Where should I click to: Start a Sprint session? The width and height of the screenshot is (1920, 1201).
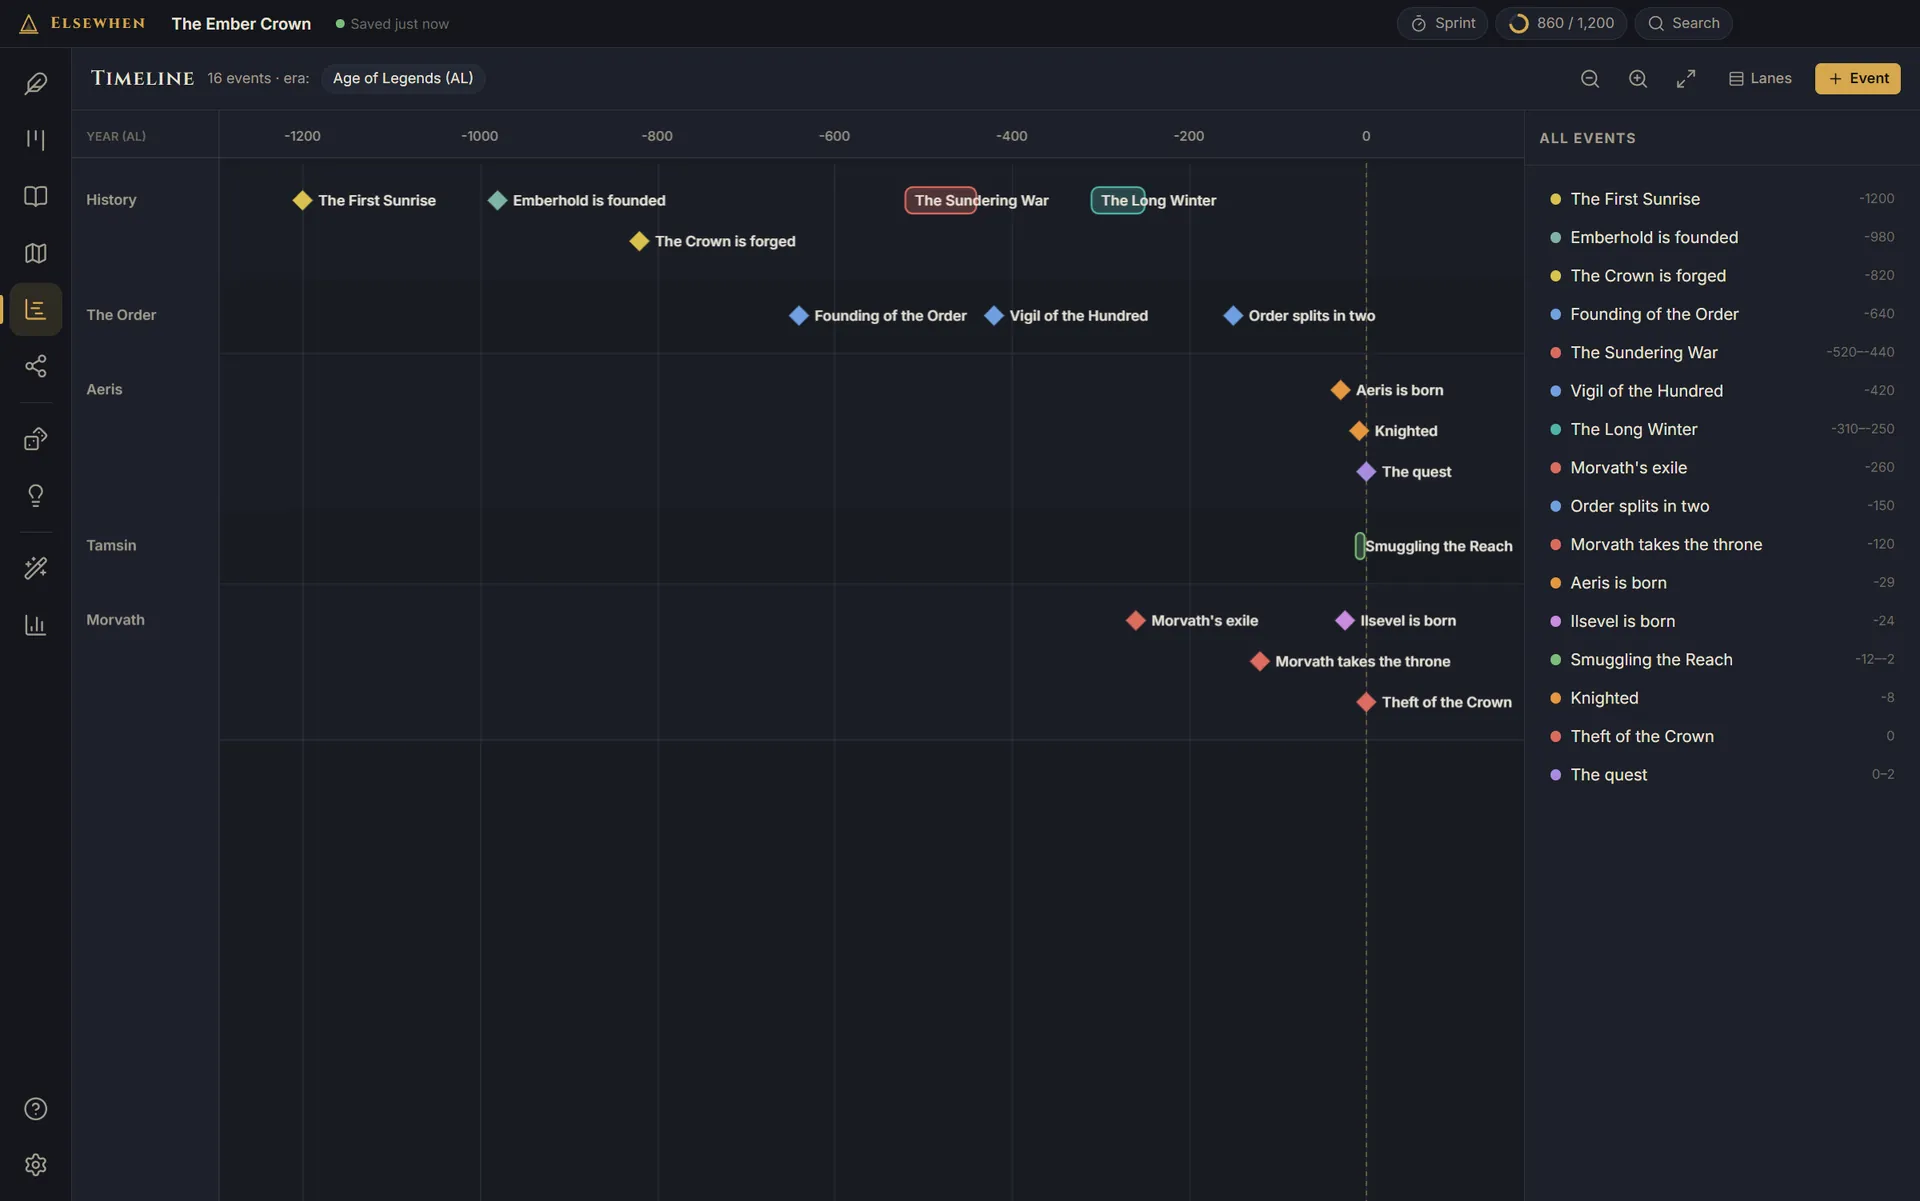(1442, 23)
